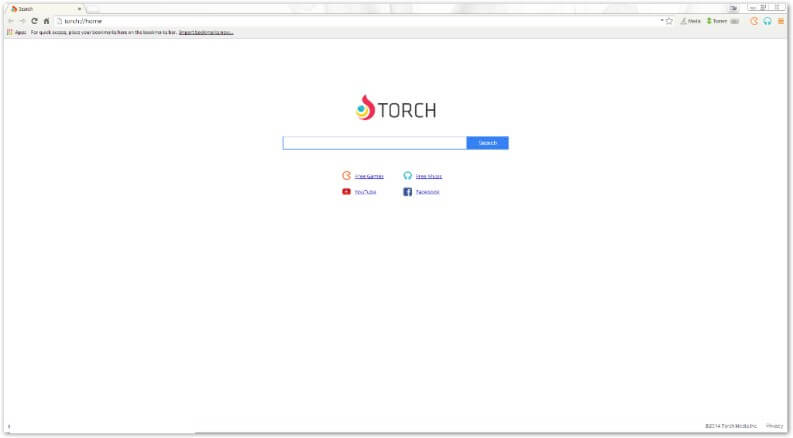Click the gray icon right of Torrent
Screen dimensions: 793x438
click(x=735, y=21)
